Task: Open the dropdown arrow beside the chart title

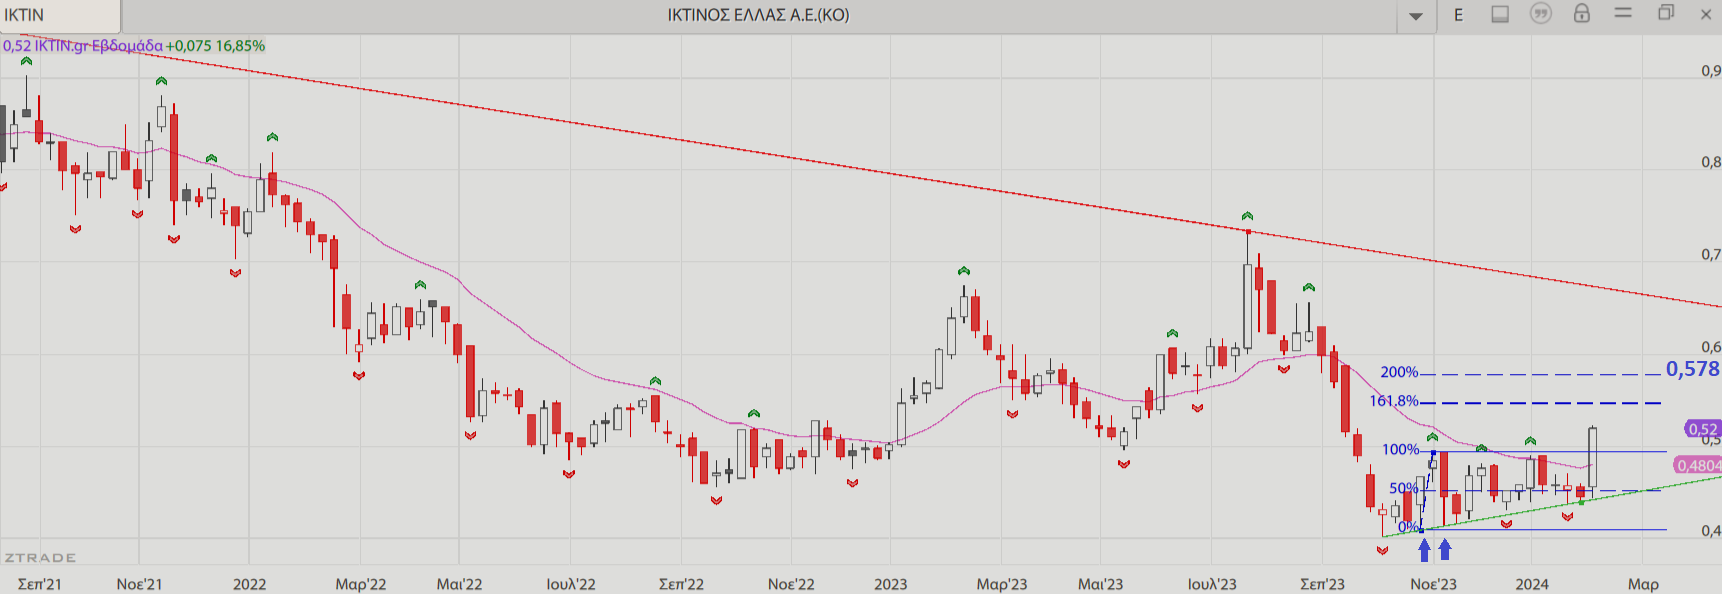Action: coord(1416,16)
